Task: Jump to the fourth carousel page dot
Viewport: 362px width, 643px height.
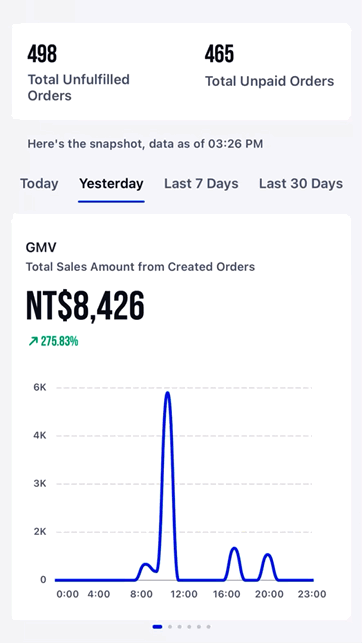Action: [189, 627]
